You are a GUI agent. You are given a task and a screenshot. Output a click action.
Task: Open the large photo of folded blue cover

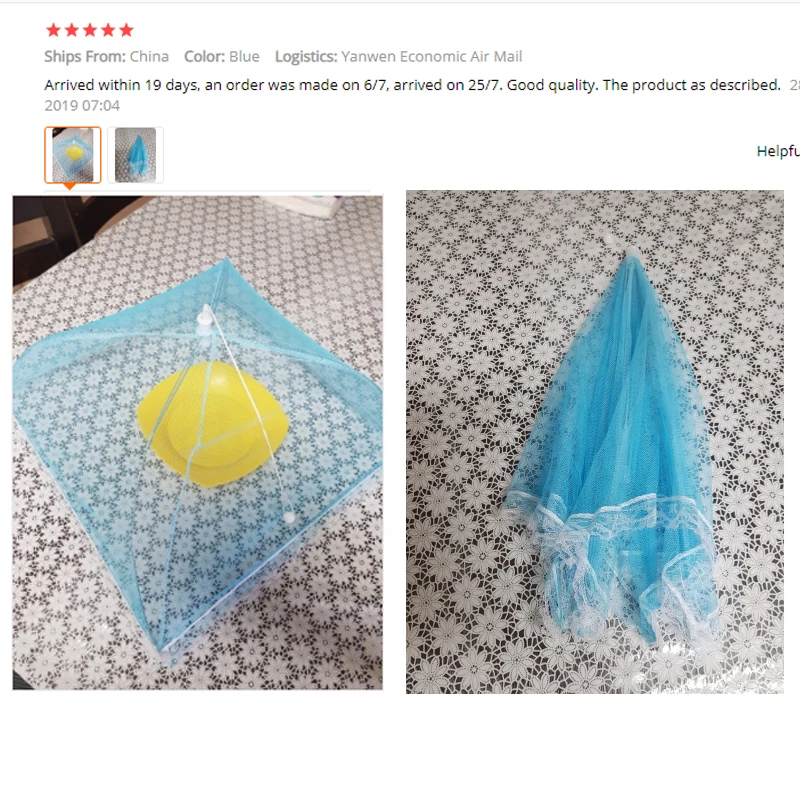pyautogui.click(x=594, y=442)
